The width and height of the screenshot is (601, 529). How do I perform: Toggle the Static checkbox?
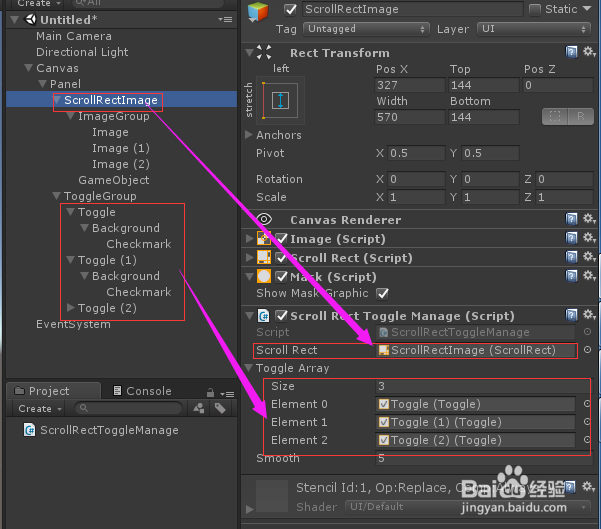pos(535,9)
